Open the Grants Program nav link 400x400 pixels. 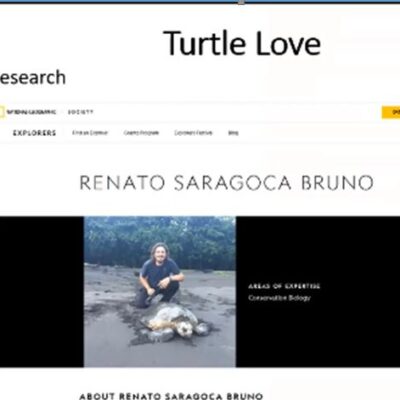141,133
